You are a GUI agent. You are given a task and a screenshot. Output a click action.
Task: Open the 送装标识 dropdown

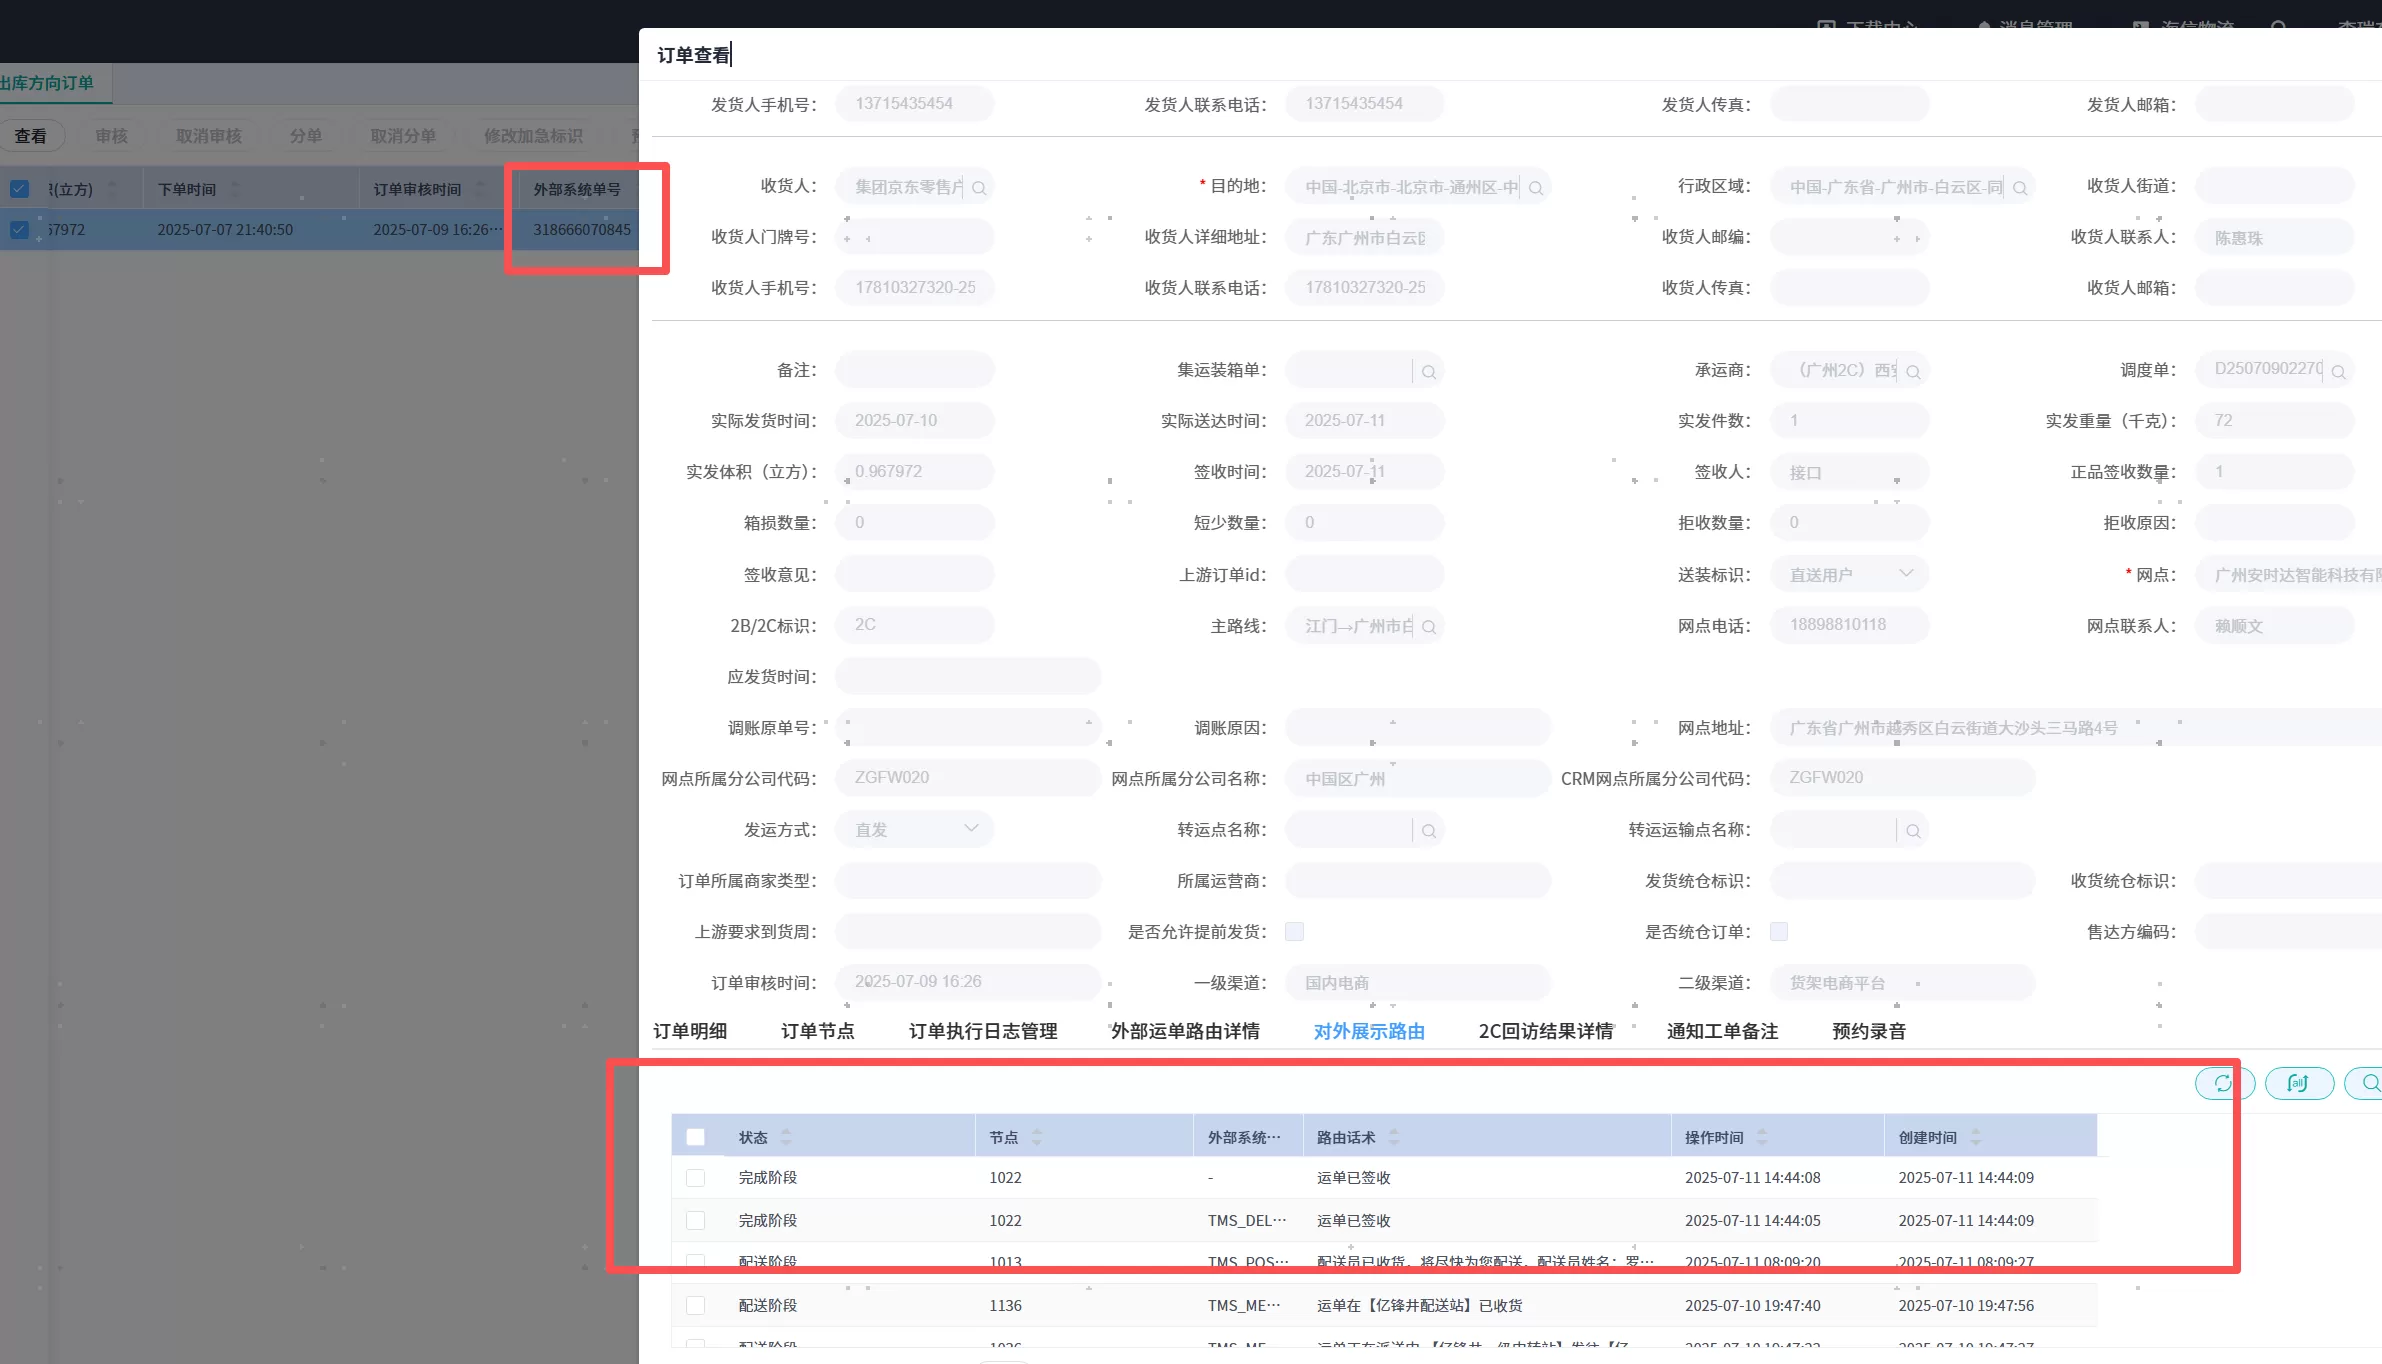1848,574
